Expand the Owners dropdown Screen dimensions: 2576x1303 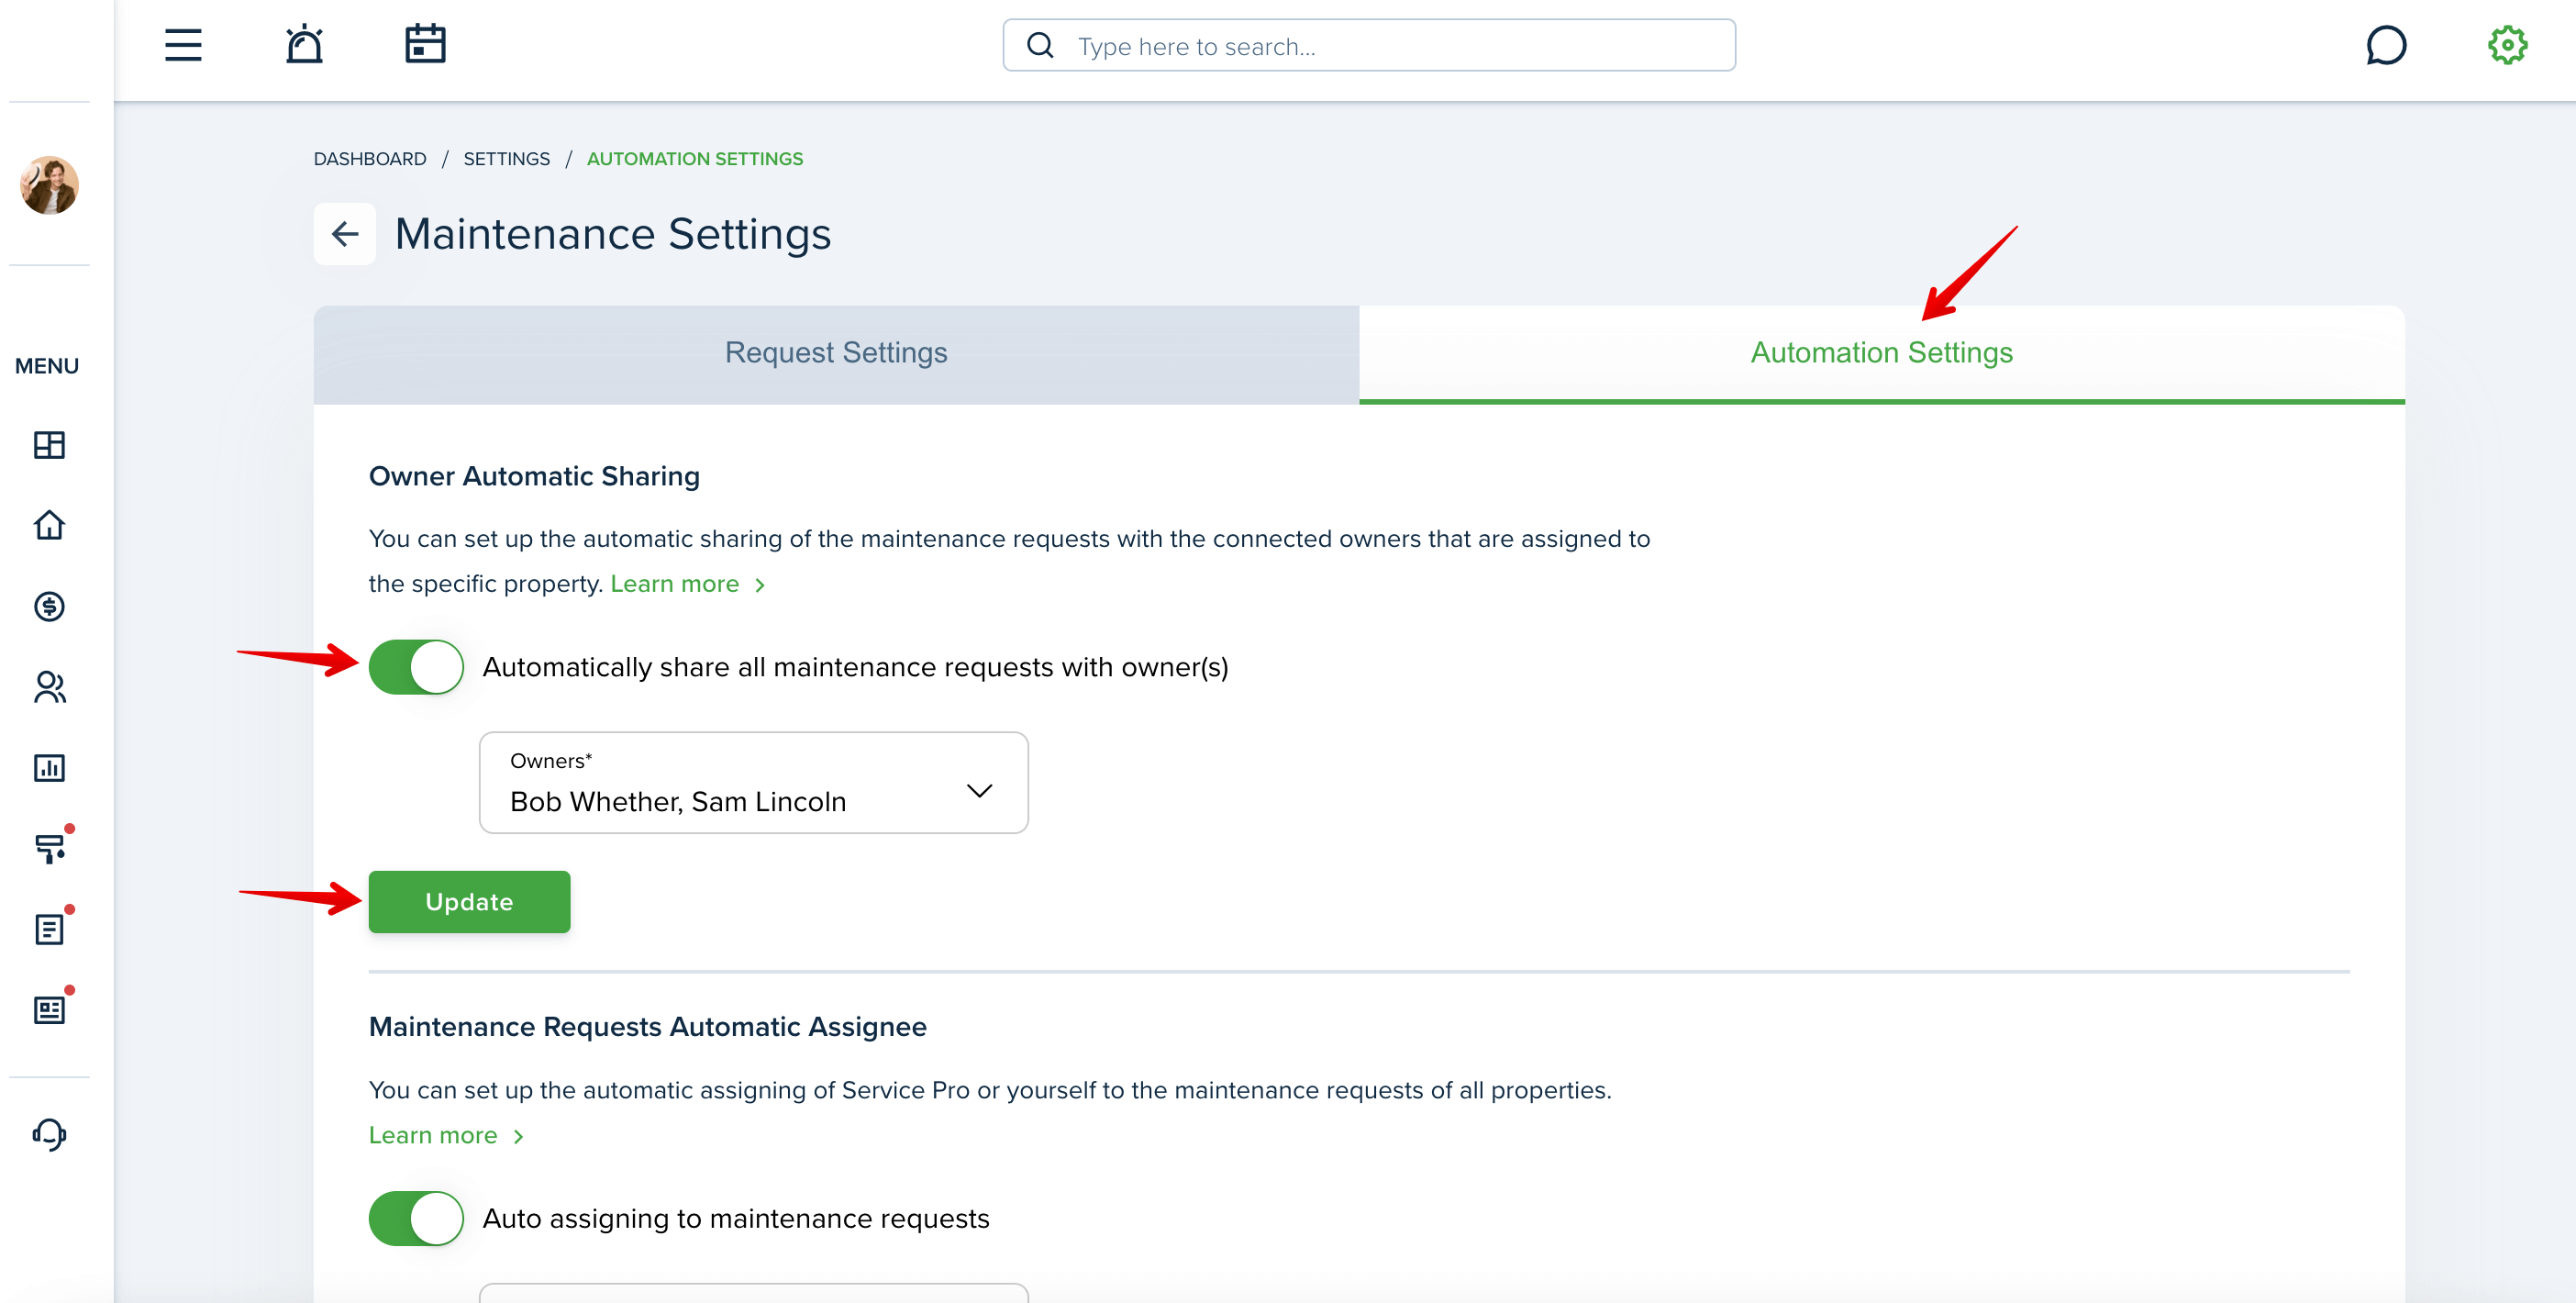coord(753,782)
